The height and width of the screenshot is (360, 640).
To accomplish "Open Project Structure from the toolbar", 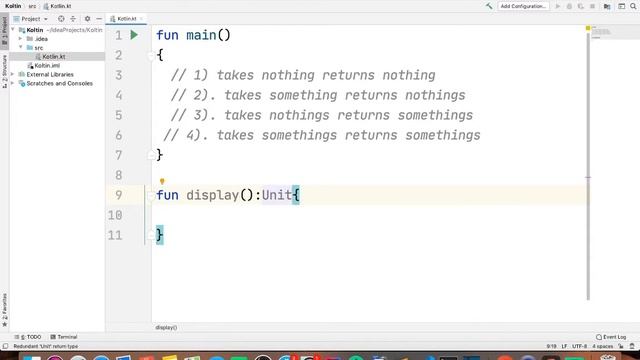I will click(607, 6).
